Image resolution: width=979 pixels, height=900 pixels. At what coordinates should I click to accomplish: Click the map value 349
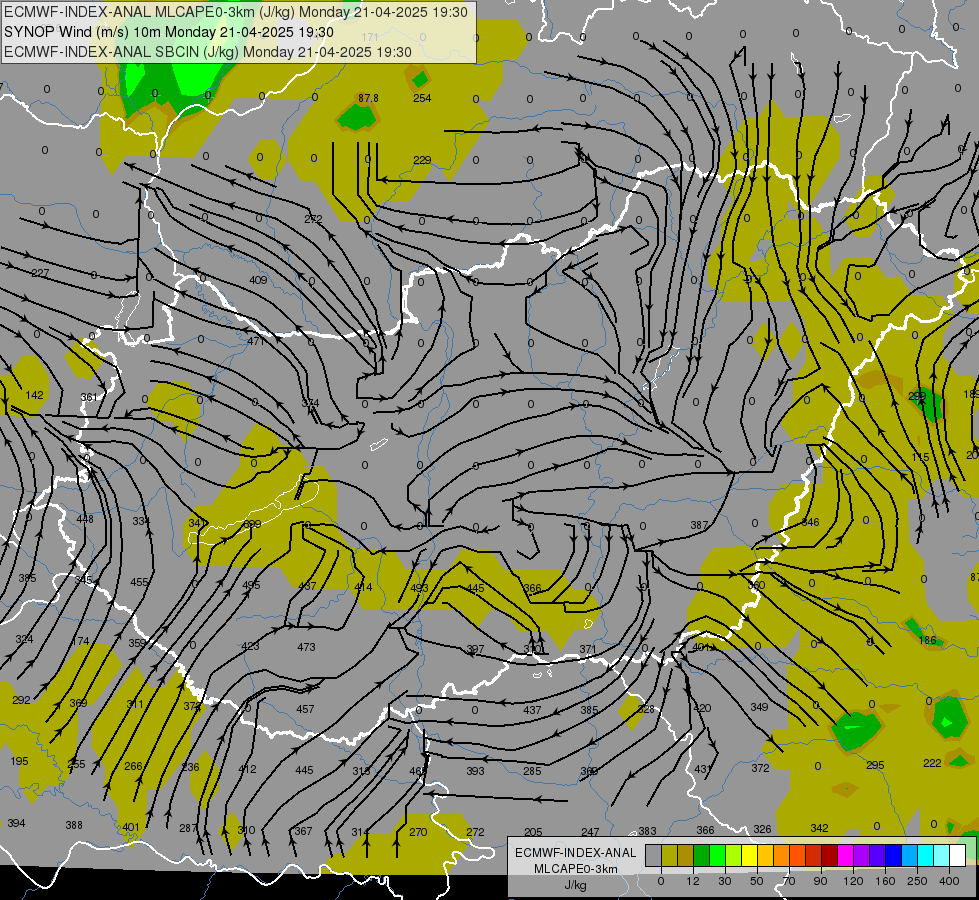pyautogui.click(x=759, y=707)
